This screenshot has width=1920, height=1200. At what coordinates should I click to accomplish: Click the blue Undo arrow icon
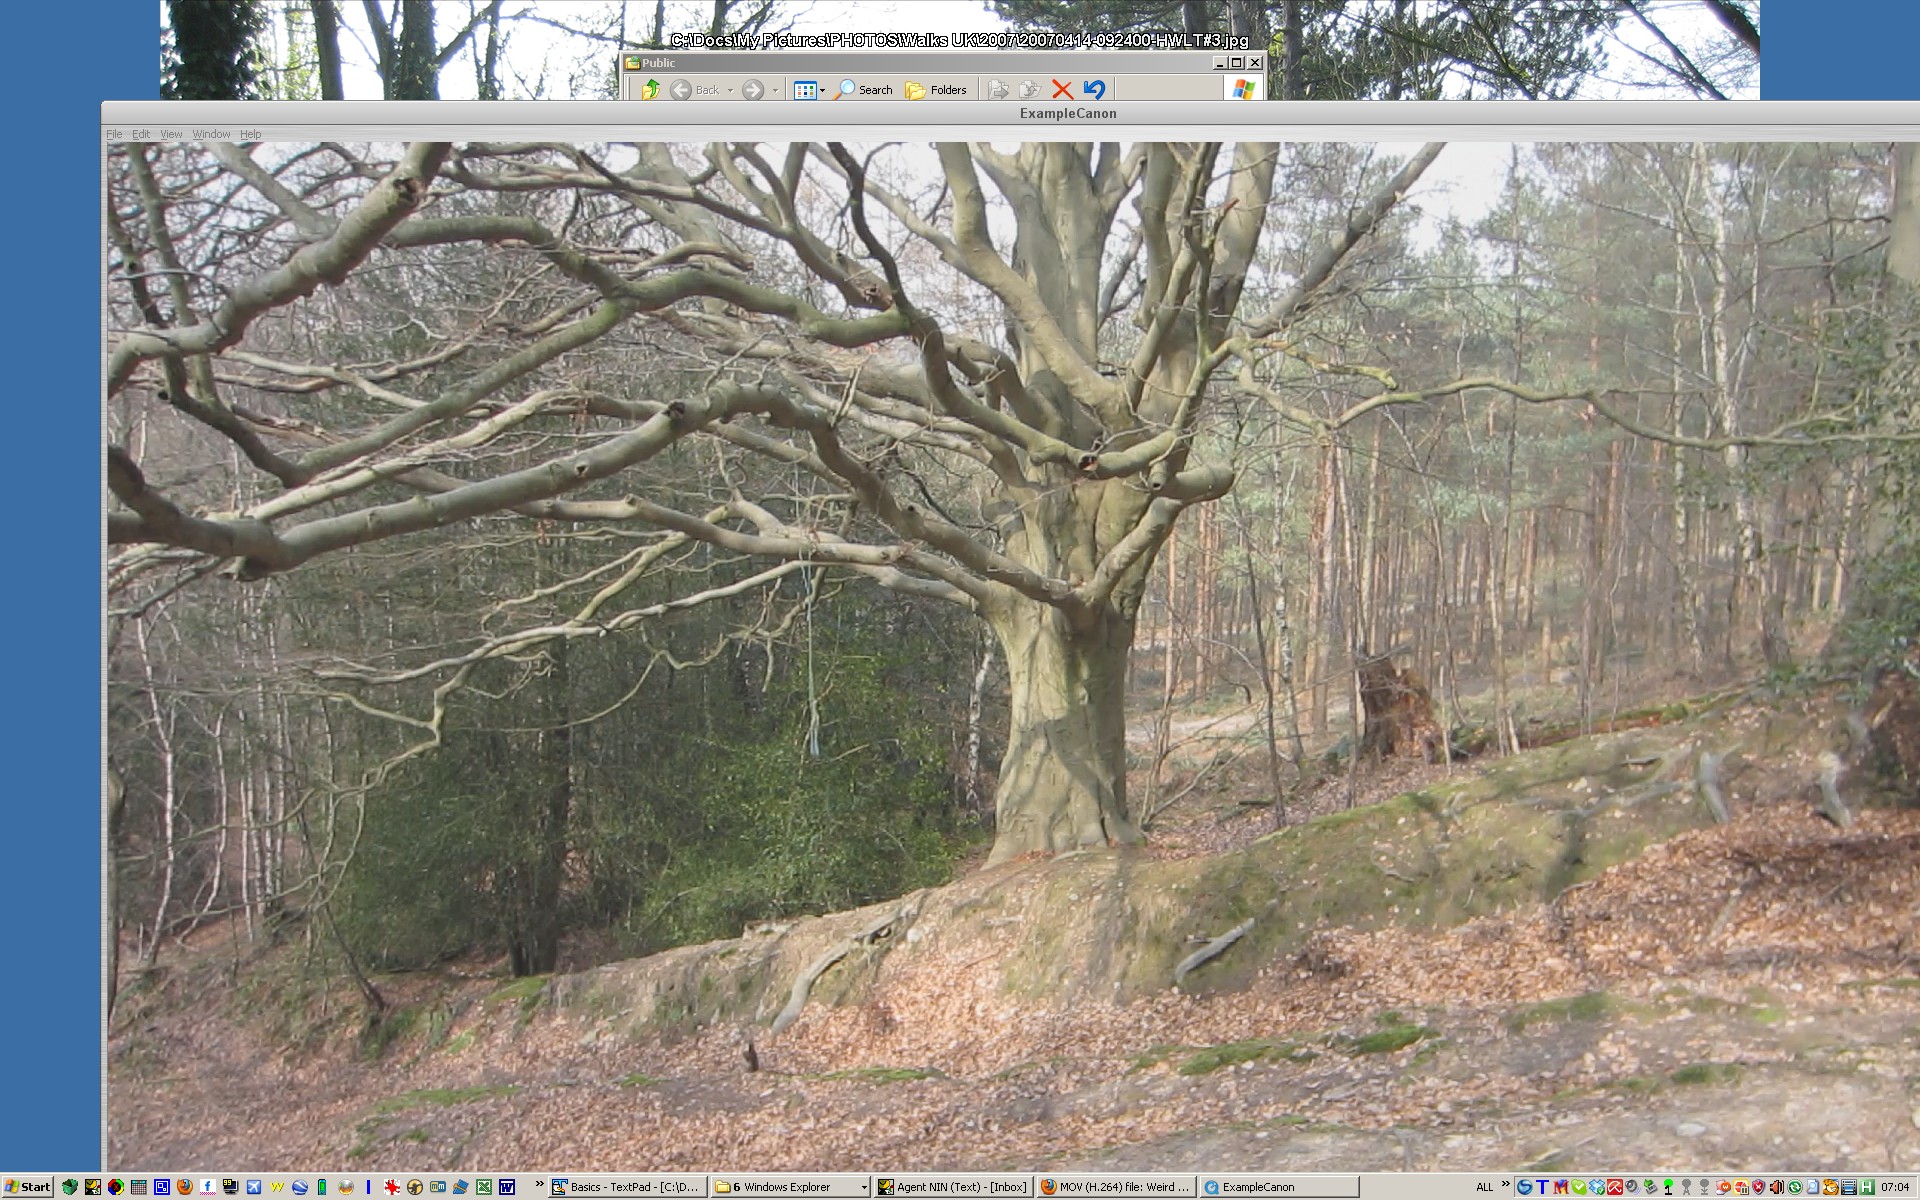pos(1094,90)
